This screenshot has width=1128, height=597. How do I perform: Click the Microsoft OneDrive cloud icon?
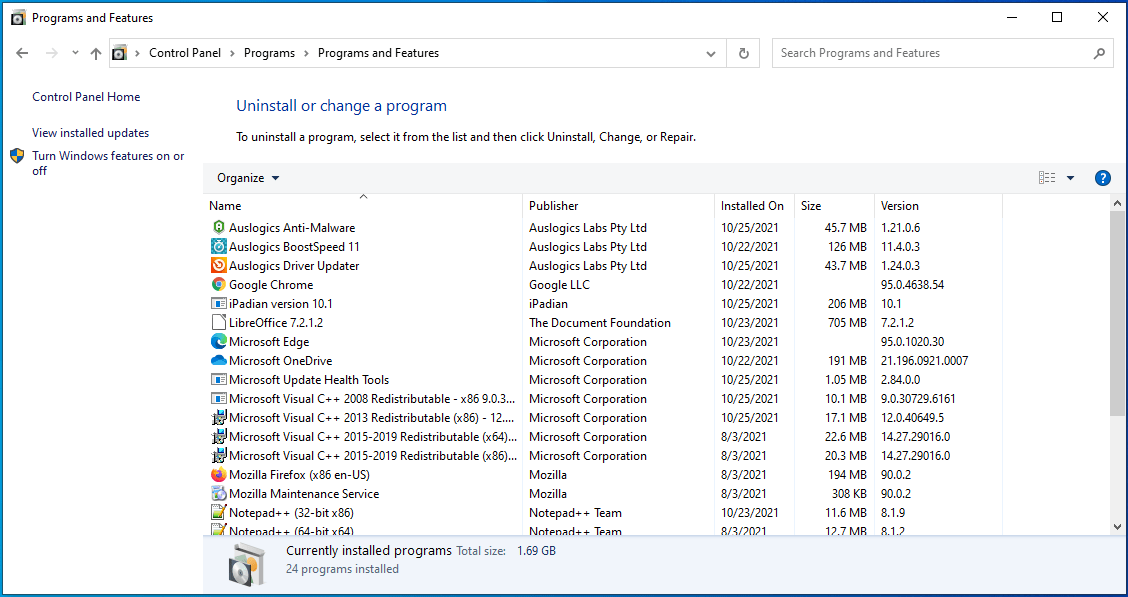tap(220, 360)
